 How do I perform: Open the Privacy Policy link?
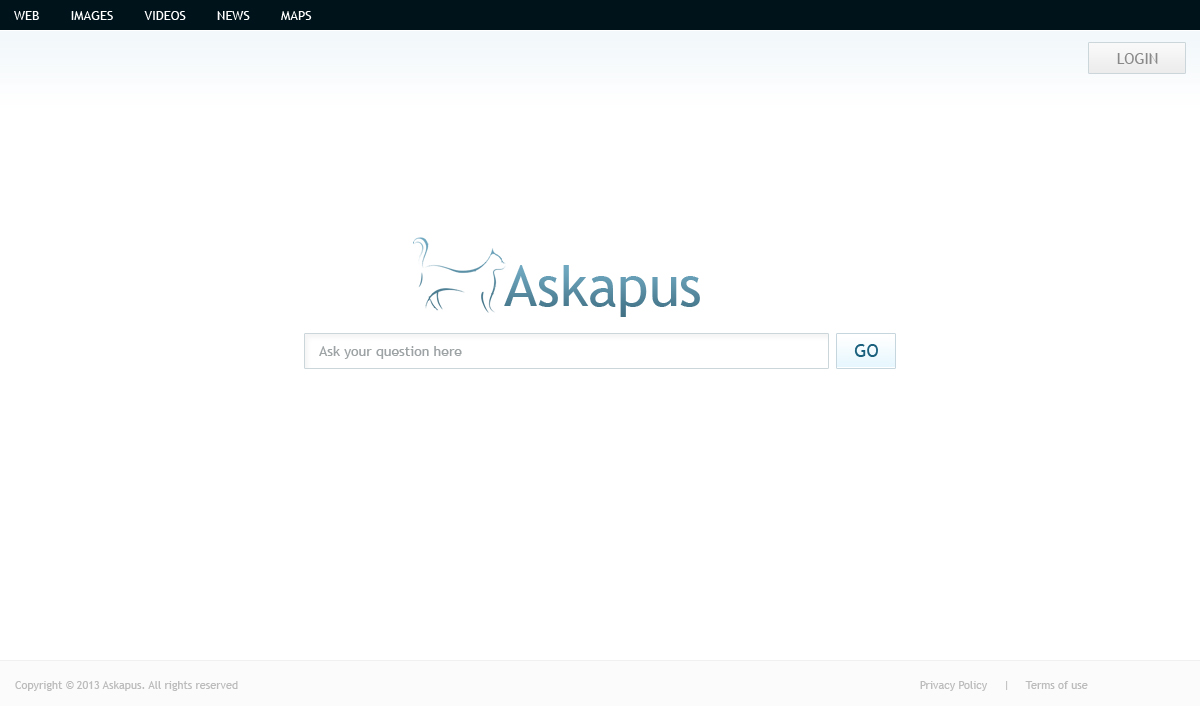click(x=953, y=685)
